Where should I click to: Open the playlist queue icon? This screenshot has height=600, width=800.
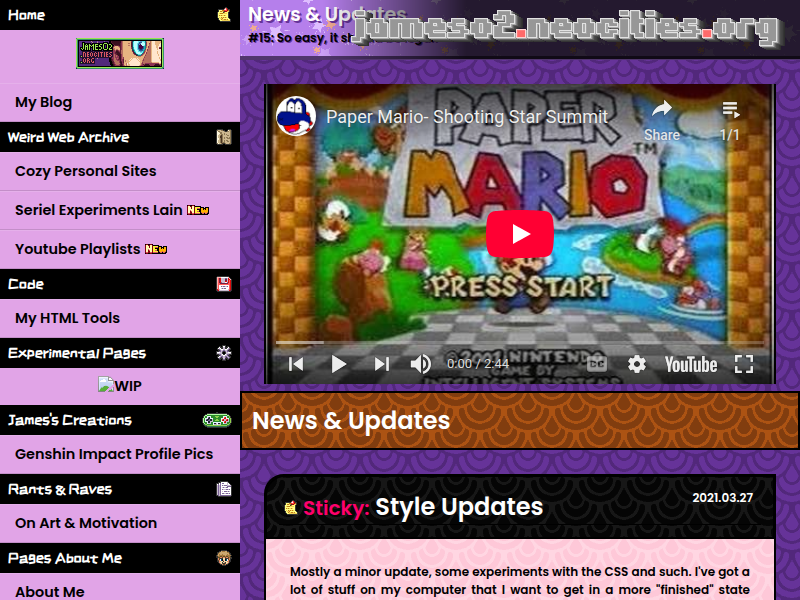click(731, 109)
